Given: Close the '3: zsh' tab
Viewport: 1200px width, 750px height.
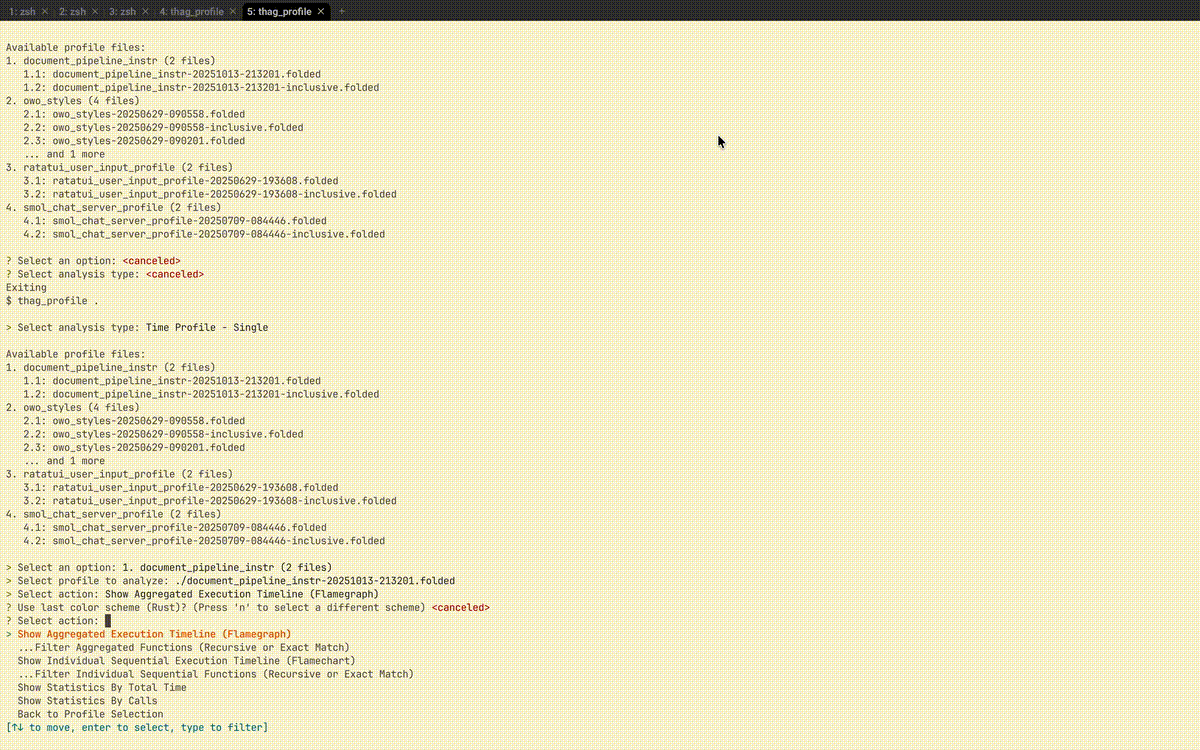Looking at the screenshot, I should pyautogui.click(x=145, y=11).
